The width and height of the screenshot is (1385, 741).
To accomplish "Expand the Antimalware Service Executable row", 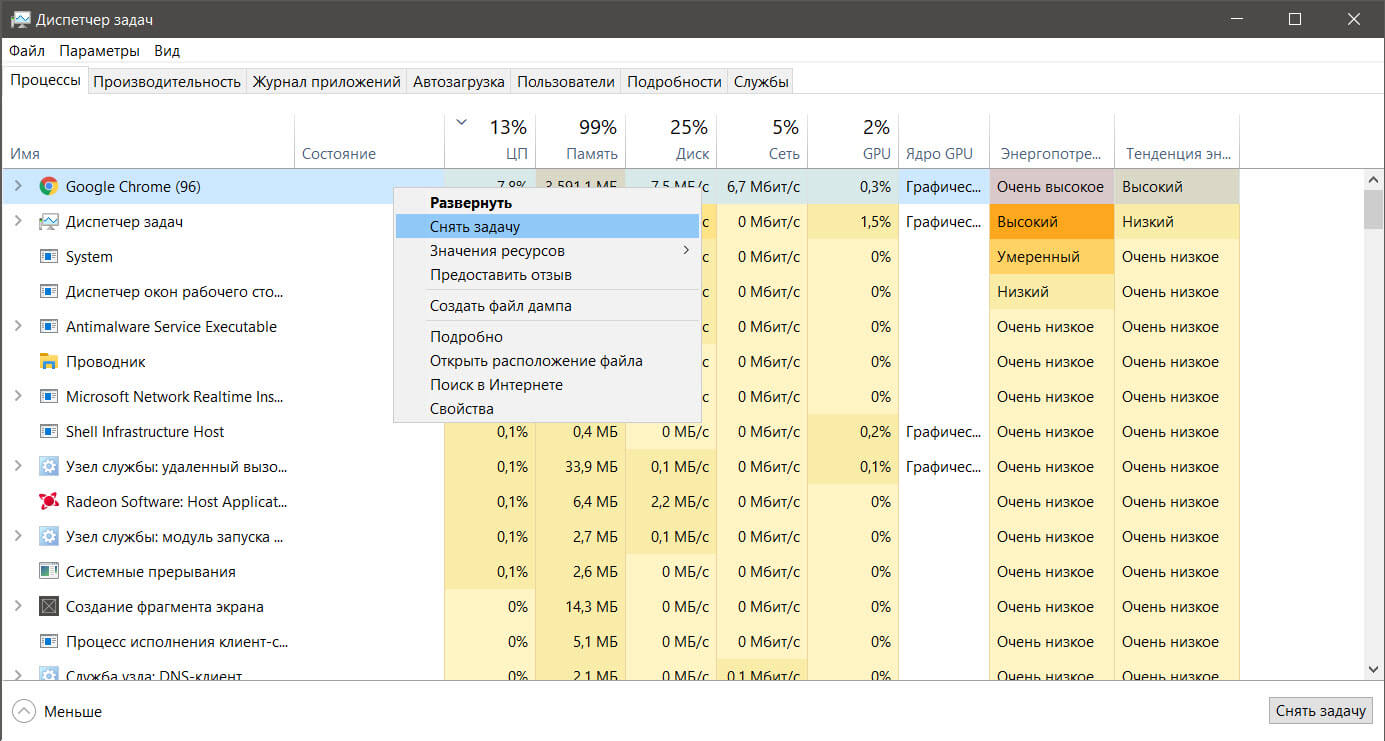I will point(17,326).
